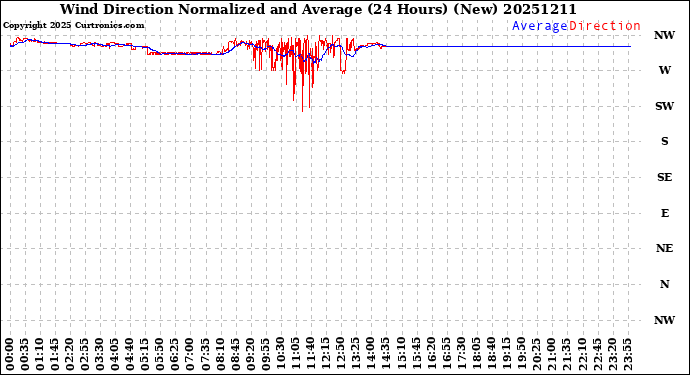The width and height of the screenshot is (690, 375).
Task: Click the time label '12:50'
Action: pos(340,355)
